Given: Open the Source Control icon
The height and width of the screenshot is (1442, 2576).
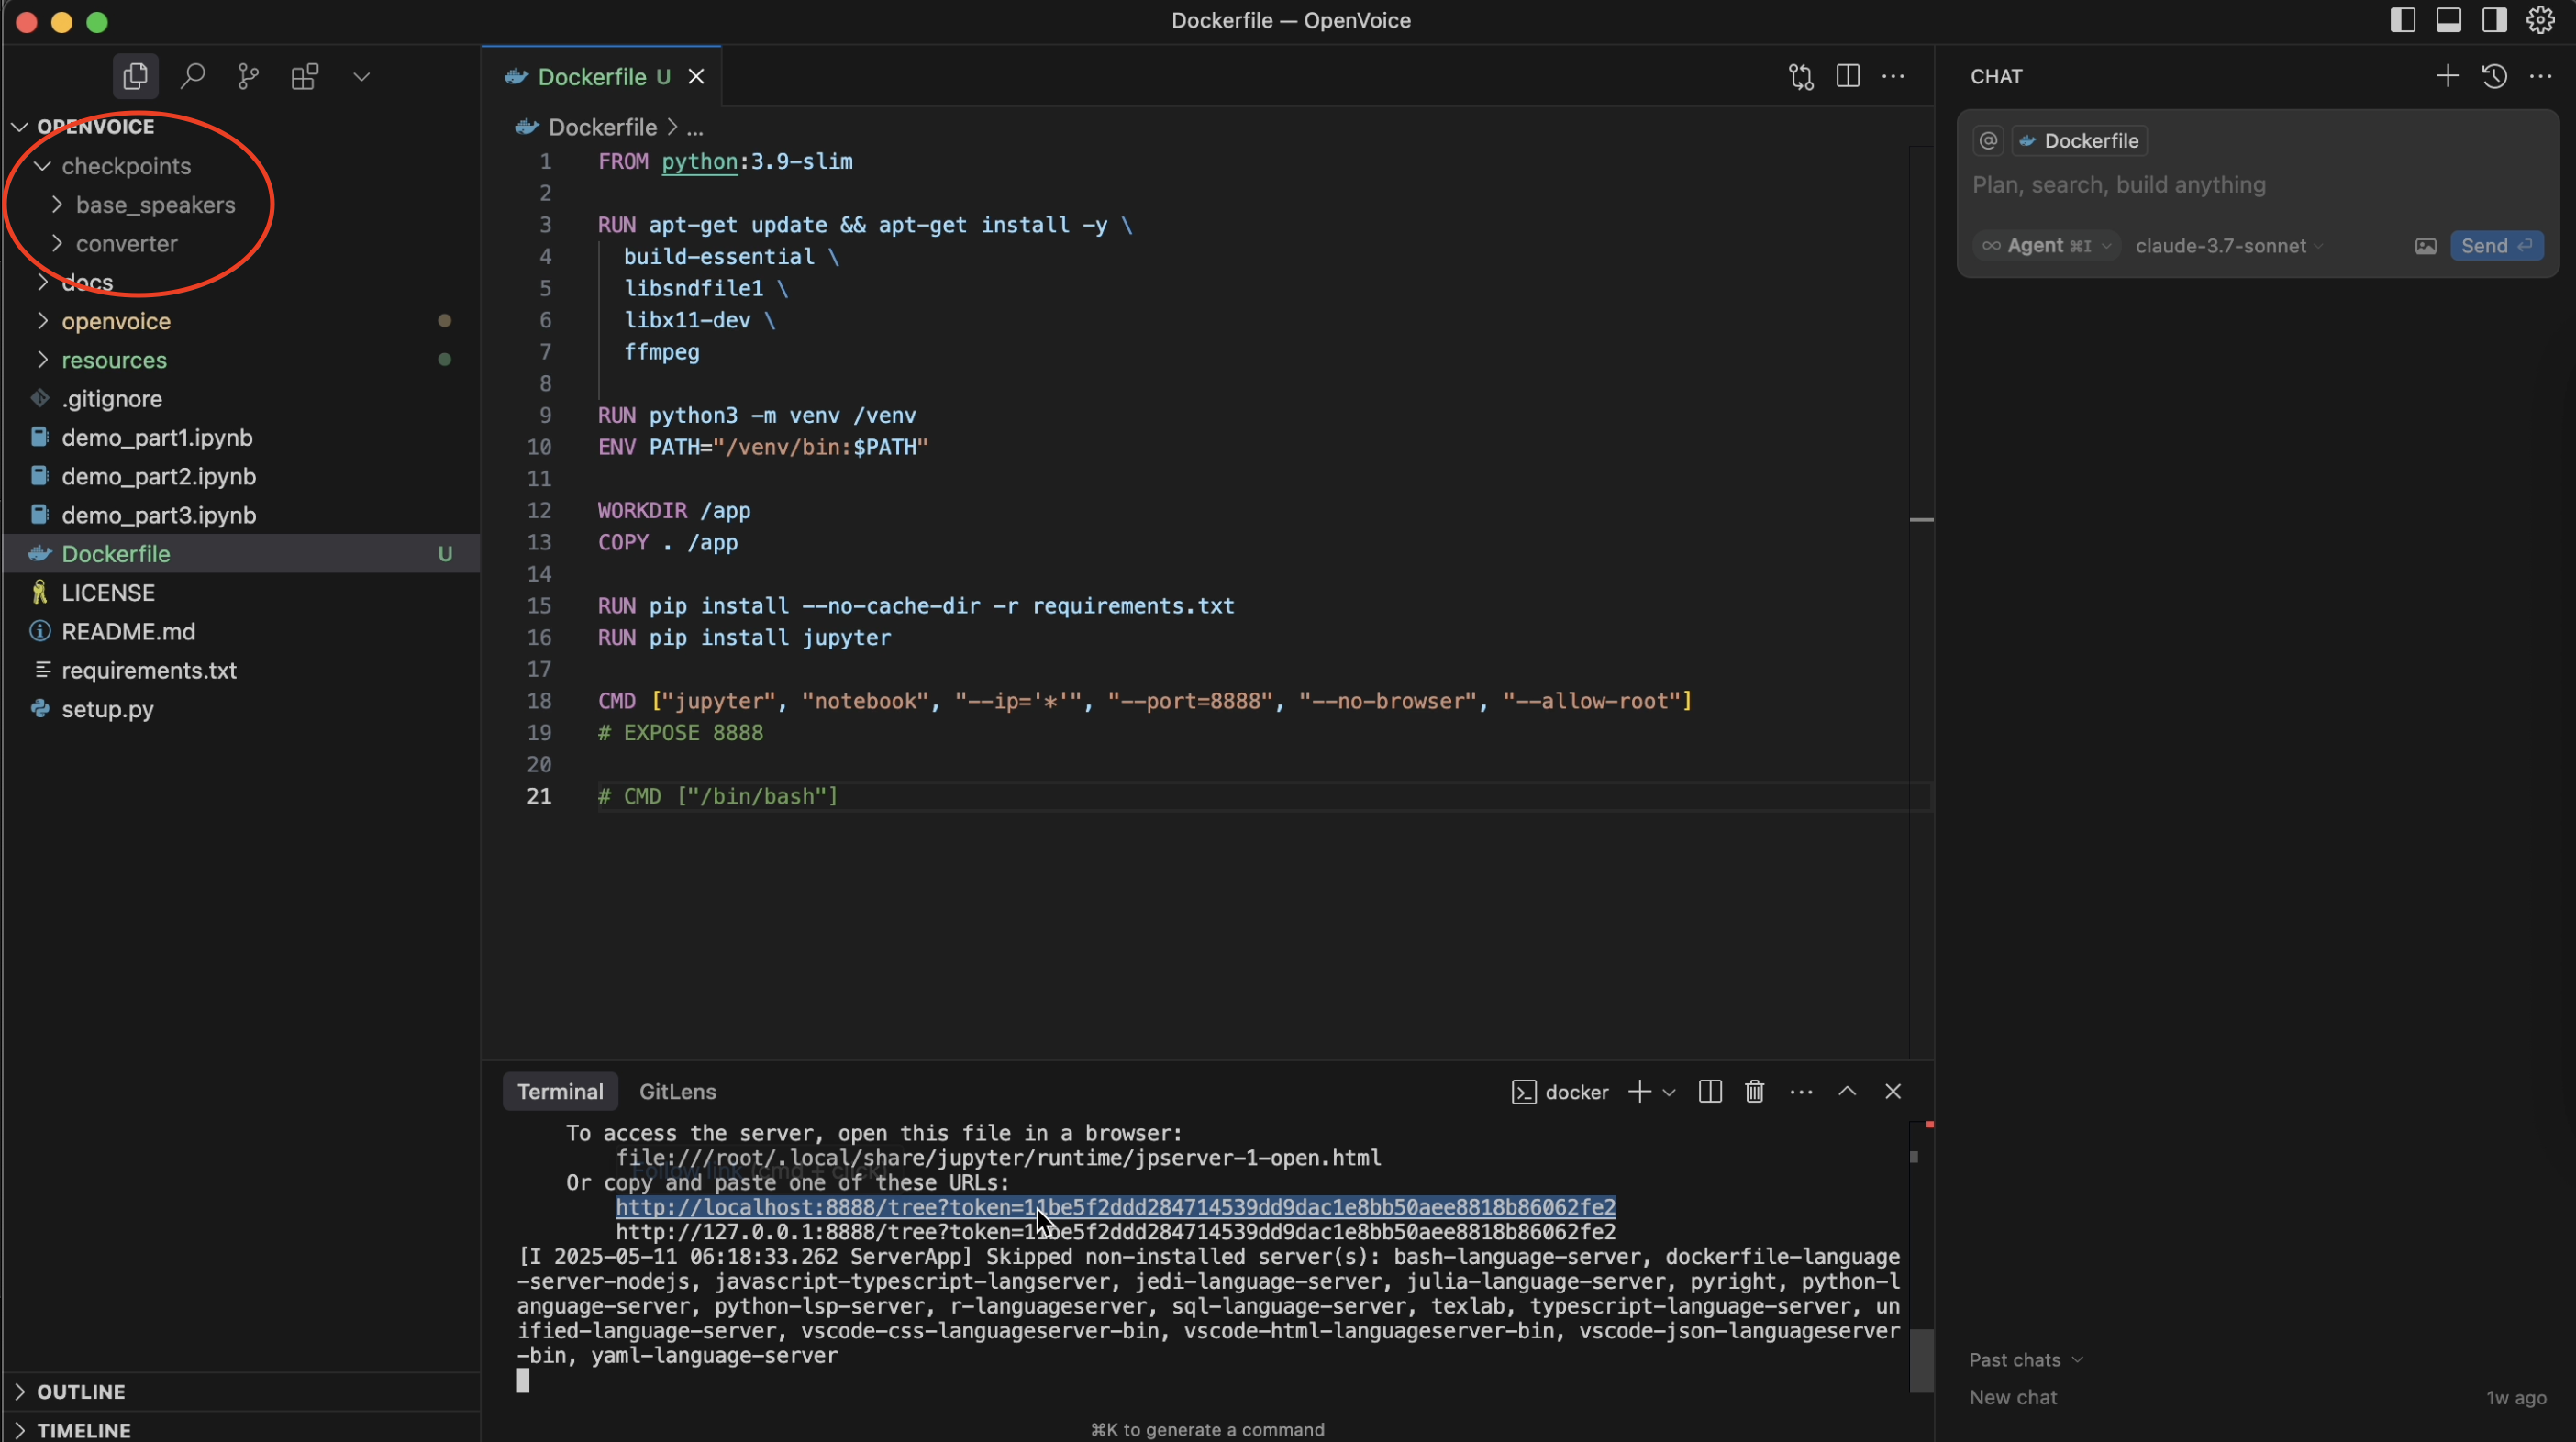Looking at the screenshot, I should pos(248,77).
